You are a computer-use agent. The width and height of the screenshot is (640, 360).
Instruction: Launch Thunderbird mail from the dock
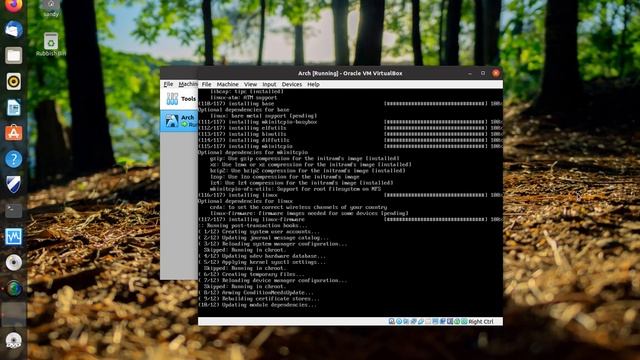(x=13, y=30)
